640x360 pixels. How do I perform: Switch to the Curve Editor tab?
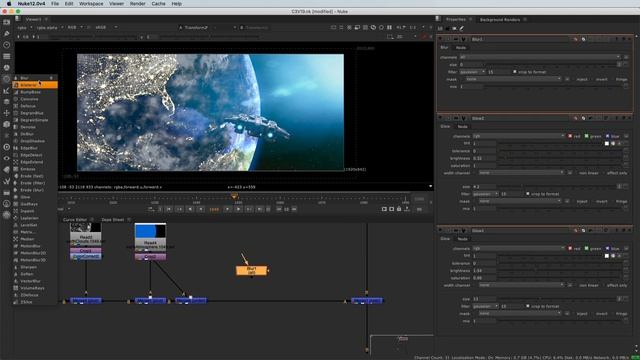(x=75, y=220)
